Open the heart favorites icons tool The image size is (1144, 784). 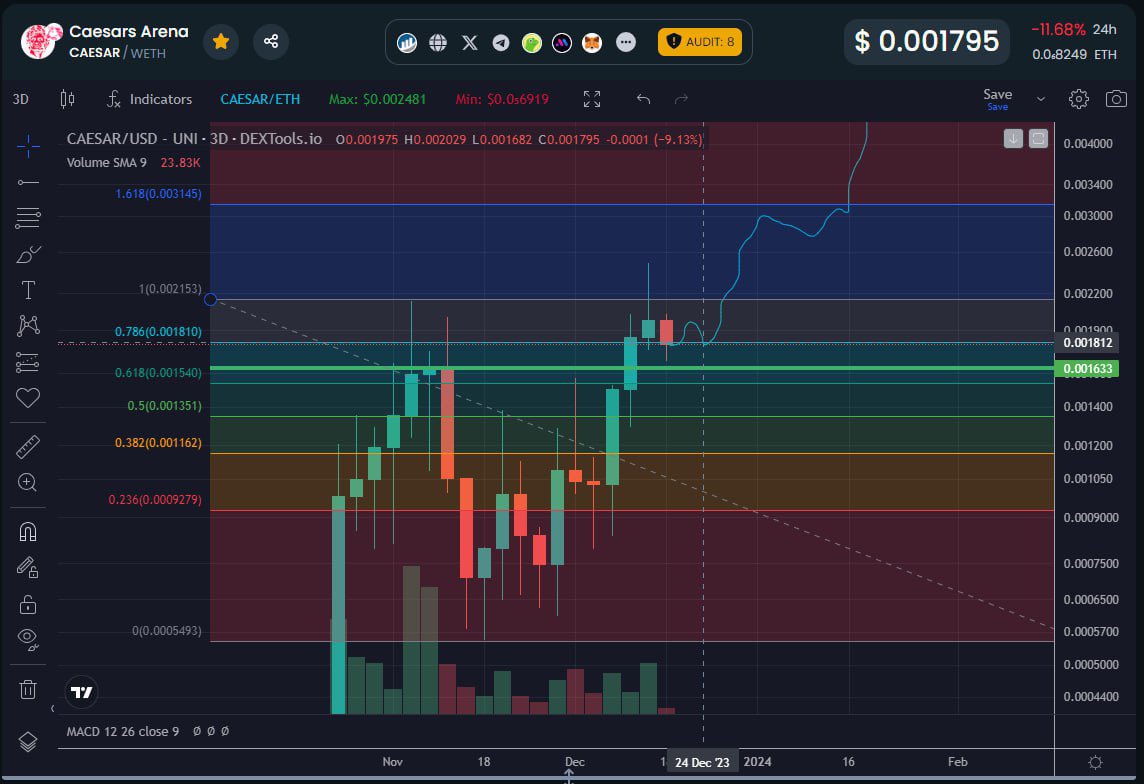(28, 397)
